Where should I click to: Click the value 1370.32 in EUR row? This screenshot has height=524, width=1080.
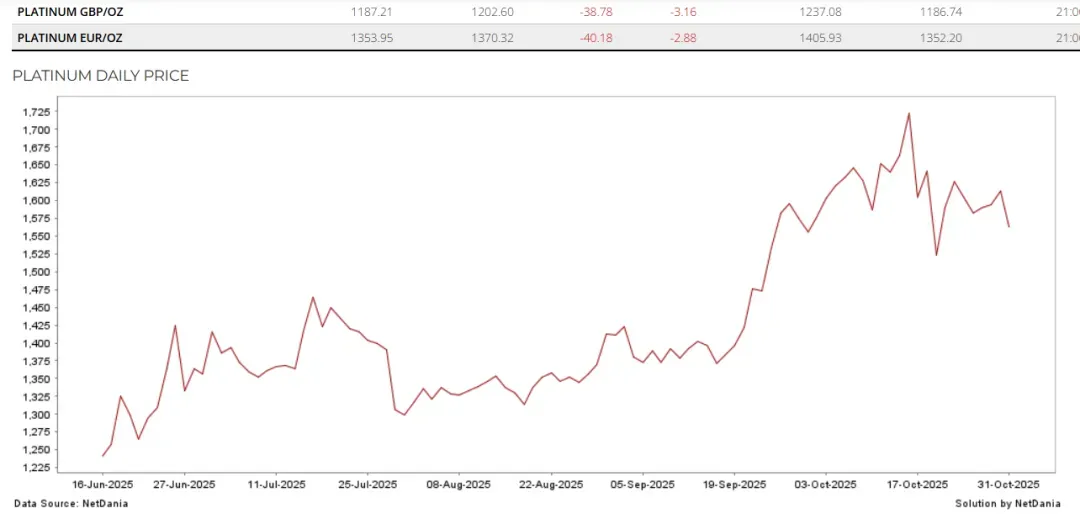coord(492,38)
